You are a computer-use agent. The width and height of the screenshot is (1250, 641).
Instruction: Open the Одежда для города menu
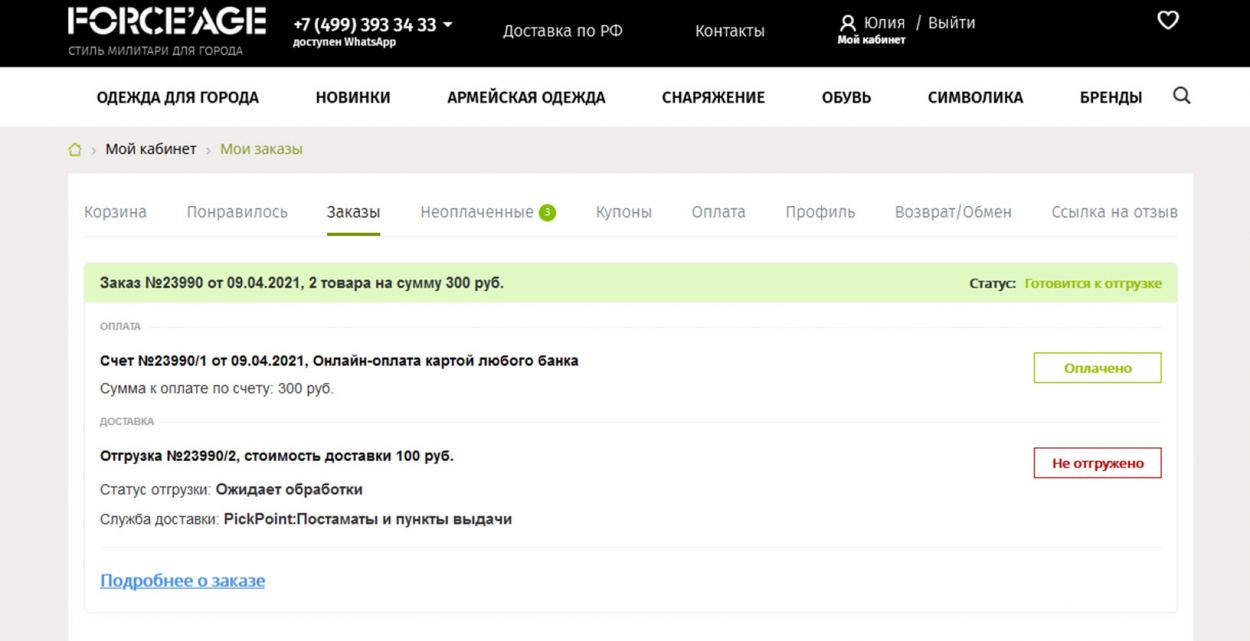point(178,97)
